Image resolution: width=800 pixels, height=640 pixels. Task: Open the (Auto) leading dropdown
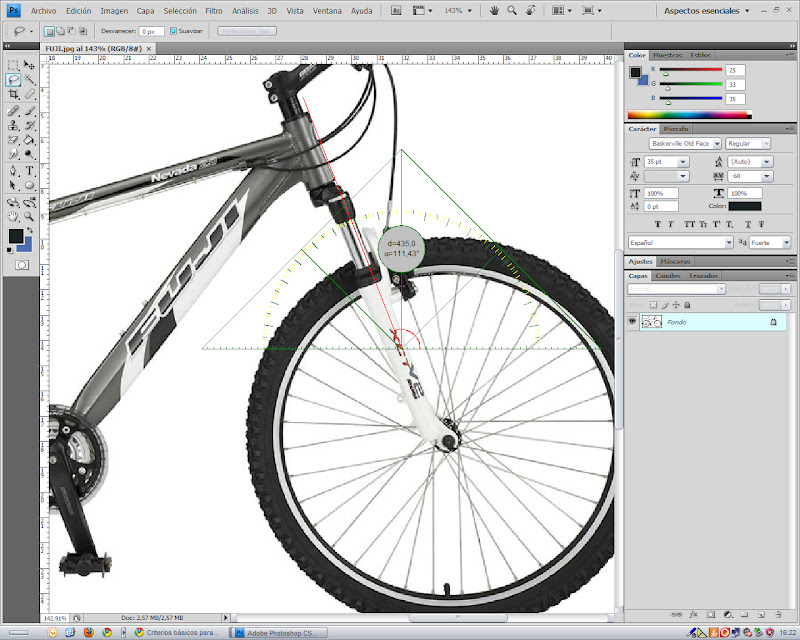pos(766,162)
